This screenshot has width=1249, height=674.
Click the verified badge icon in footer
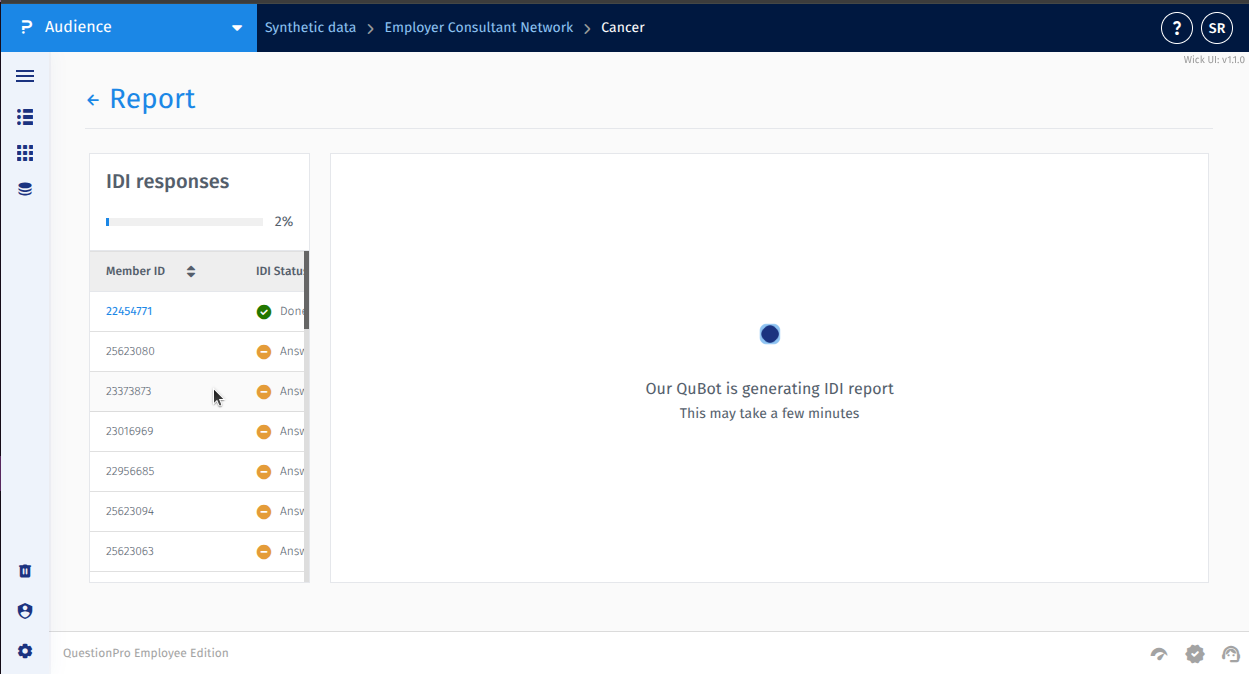[x=1194, y=653]
